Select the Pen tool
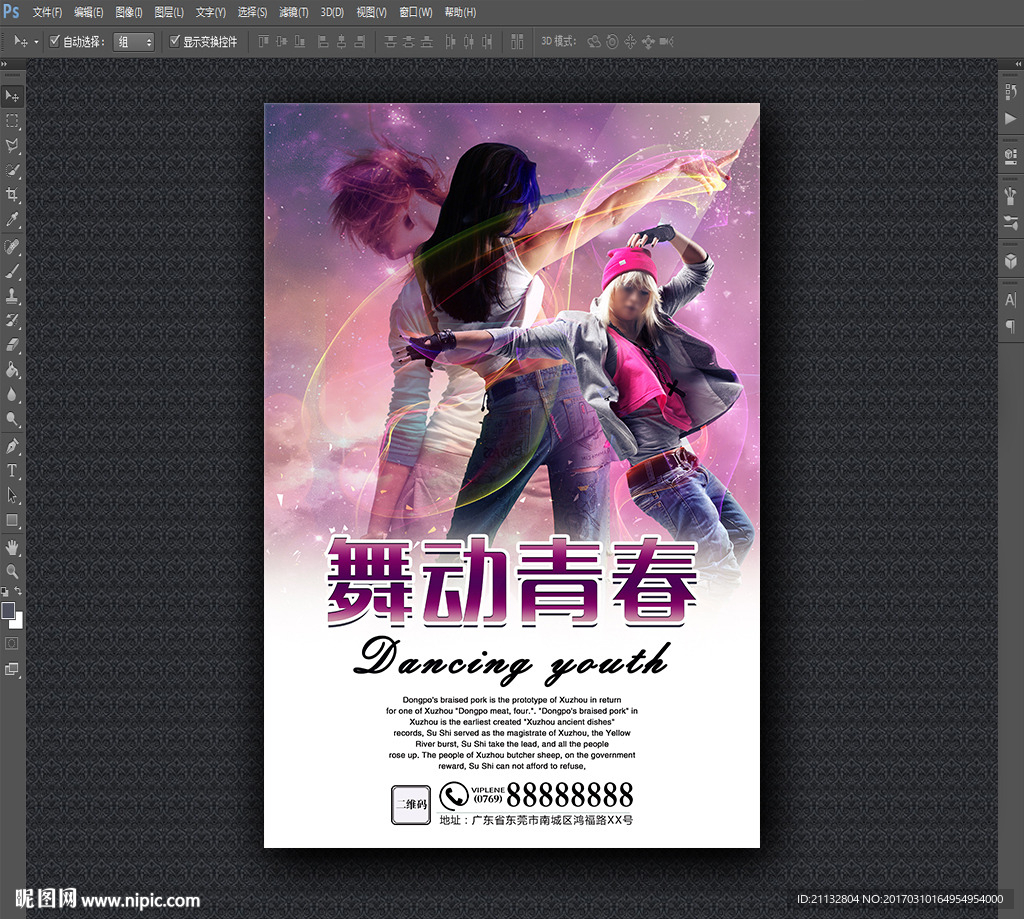The width and height of the screenshot is (1024, 919). [x=12, y=446]
